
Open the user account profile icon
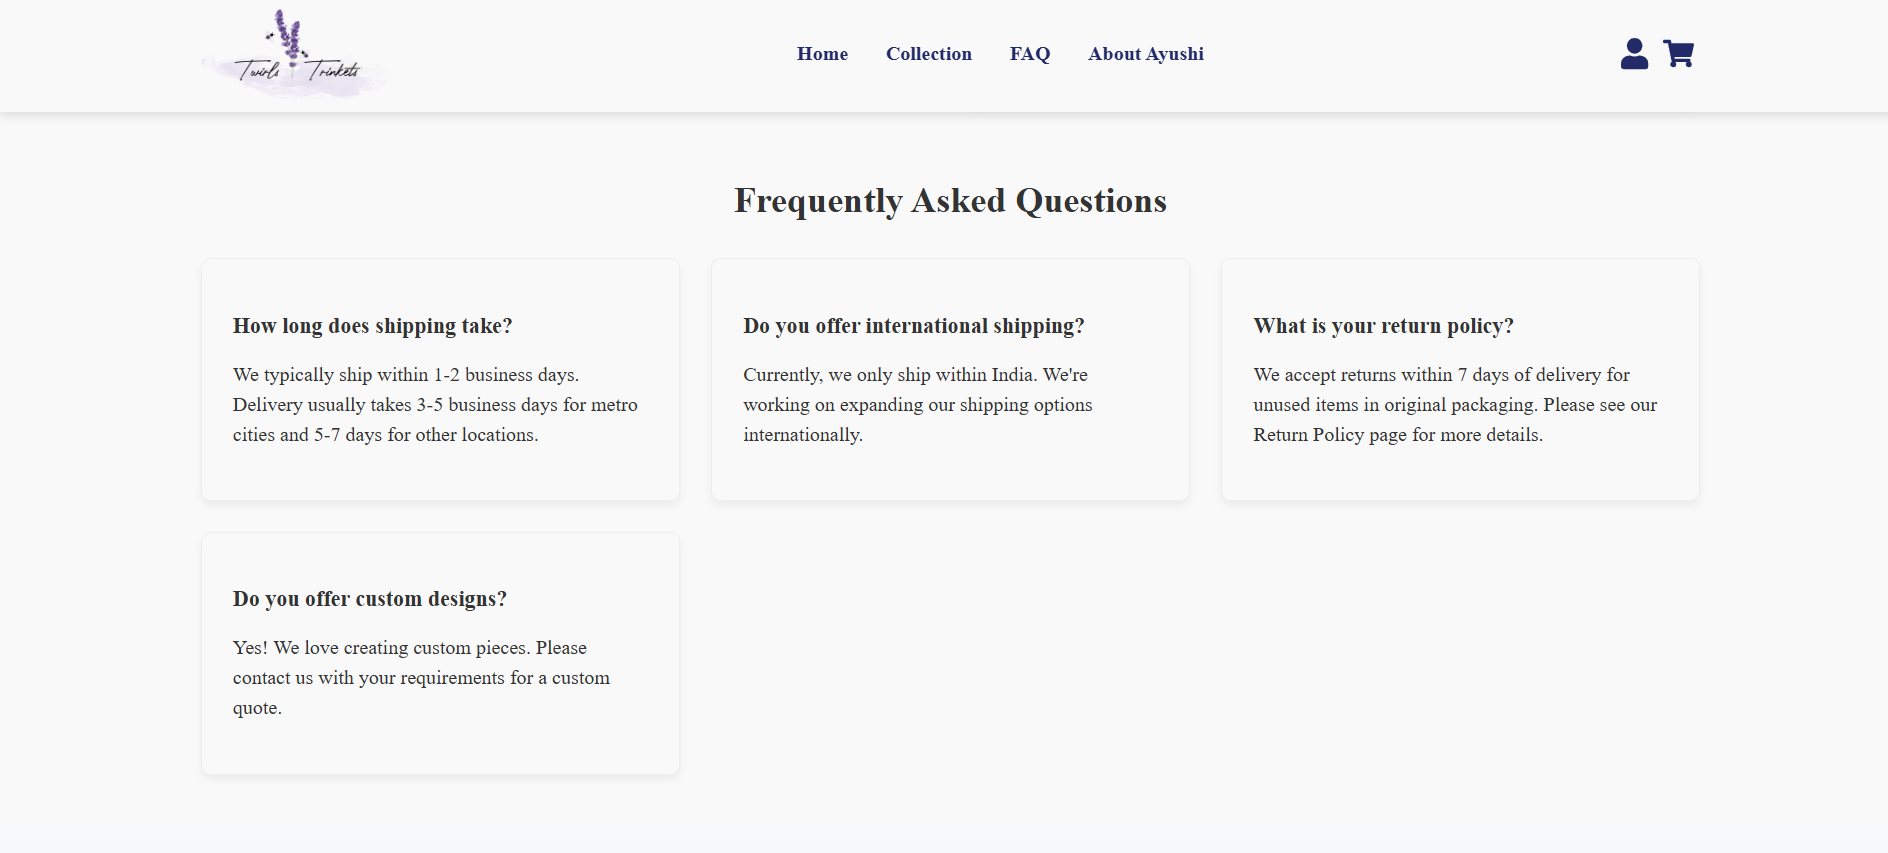pyautogui.click(x=1634, y=54)
